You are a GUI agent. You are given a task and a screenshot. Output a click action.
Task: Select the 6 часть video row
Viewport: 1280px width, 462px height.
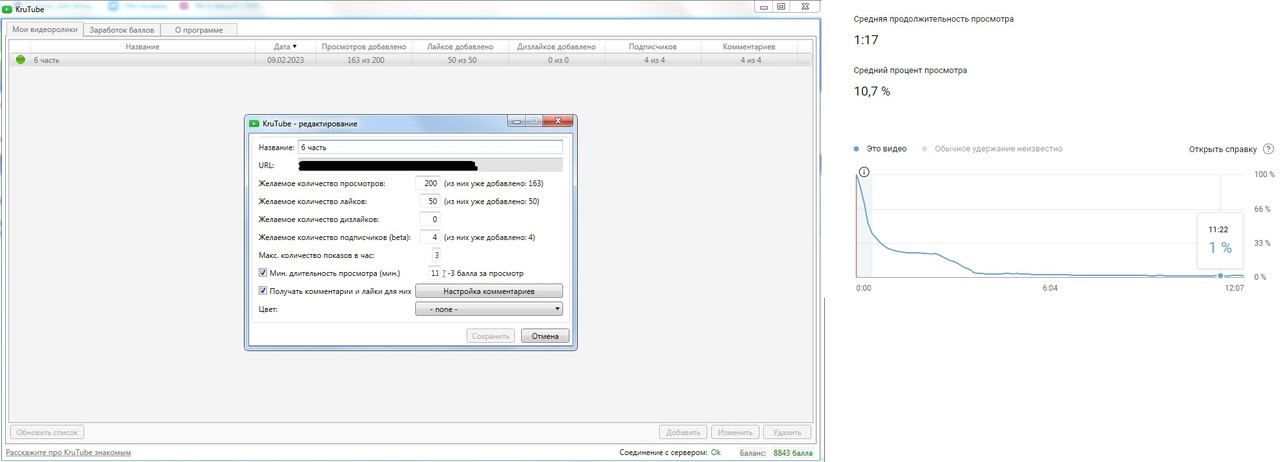[411, 60]
